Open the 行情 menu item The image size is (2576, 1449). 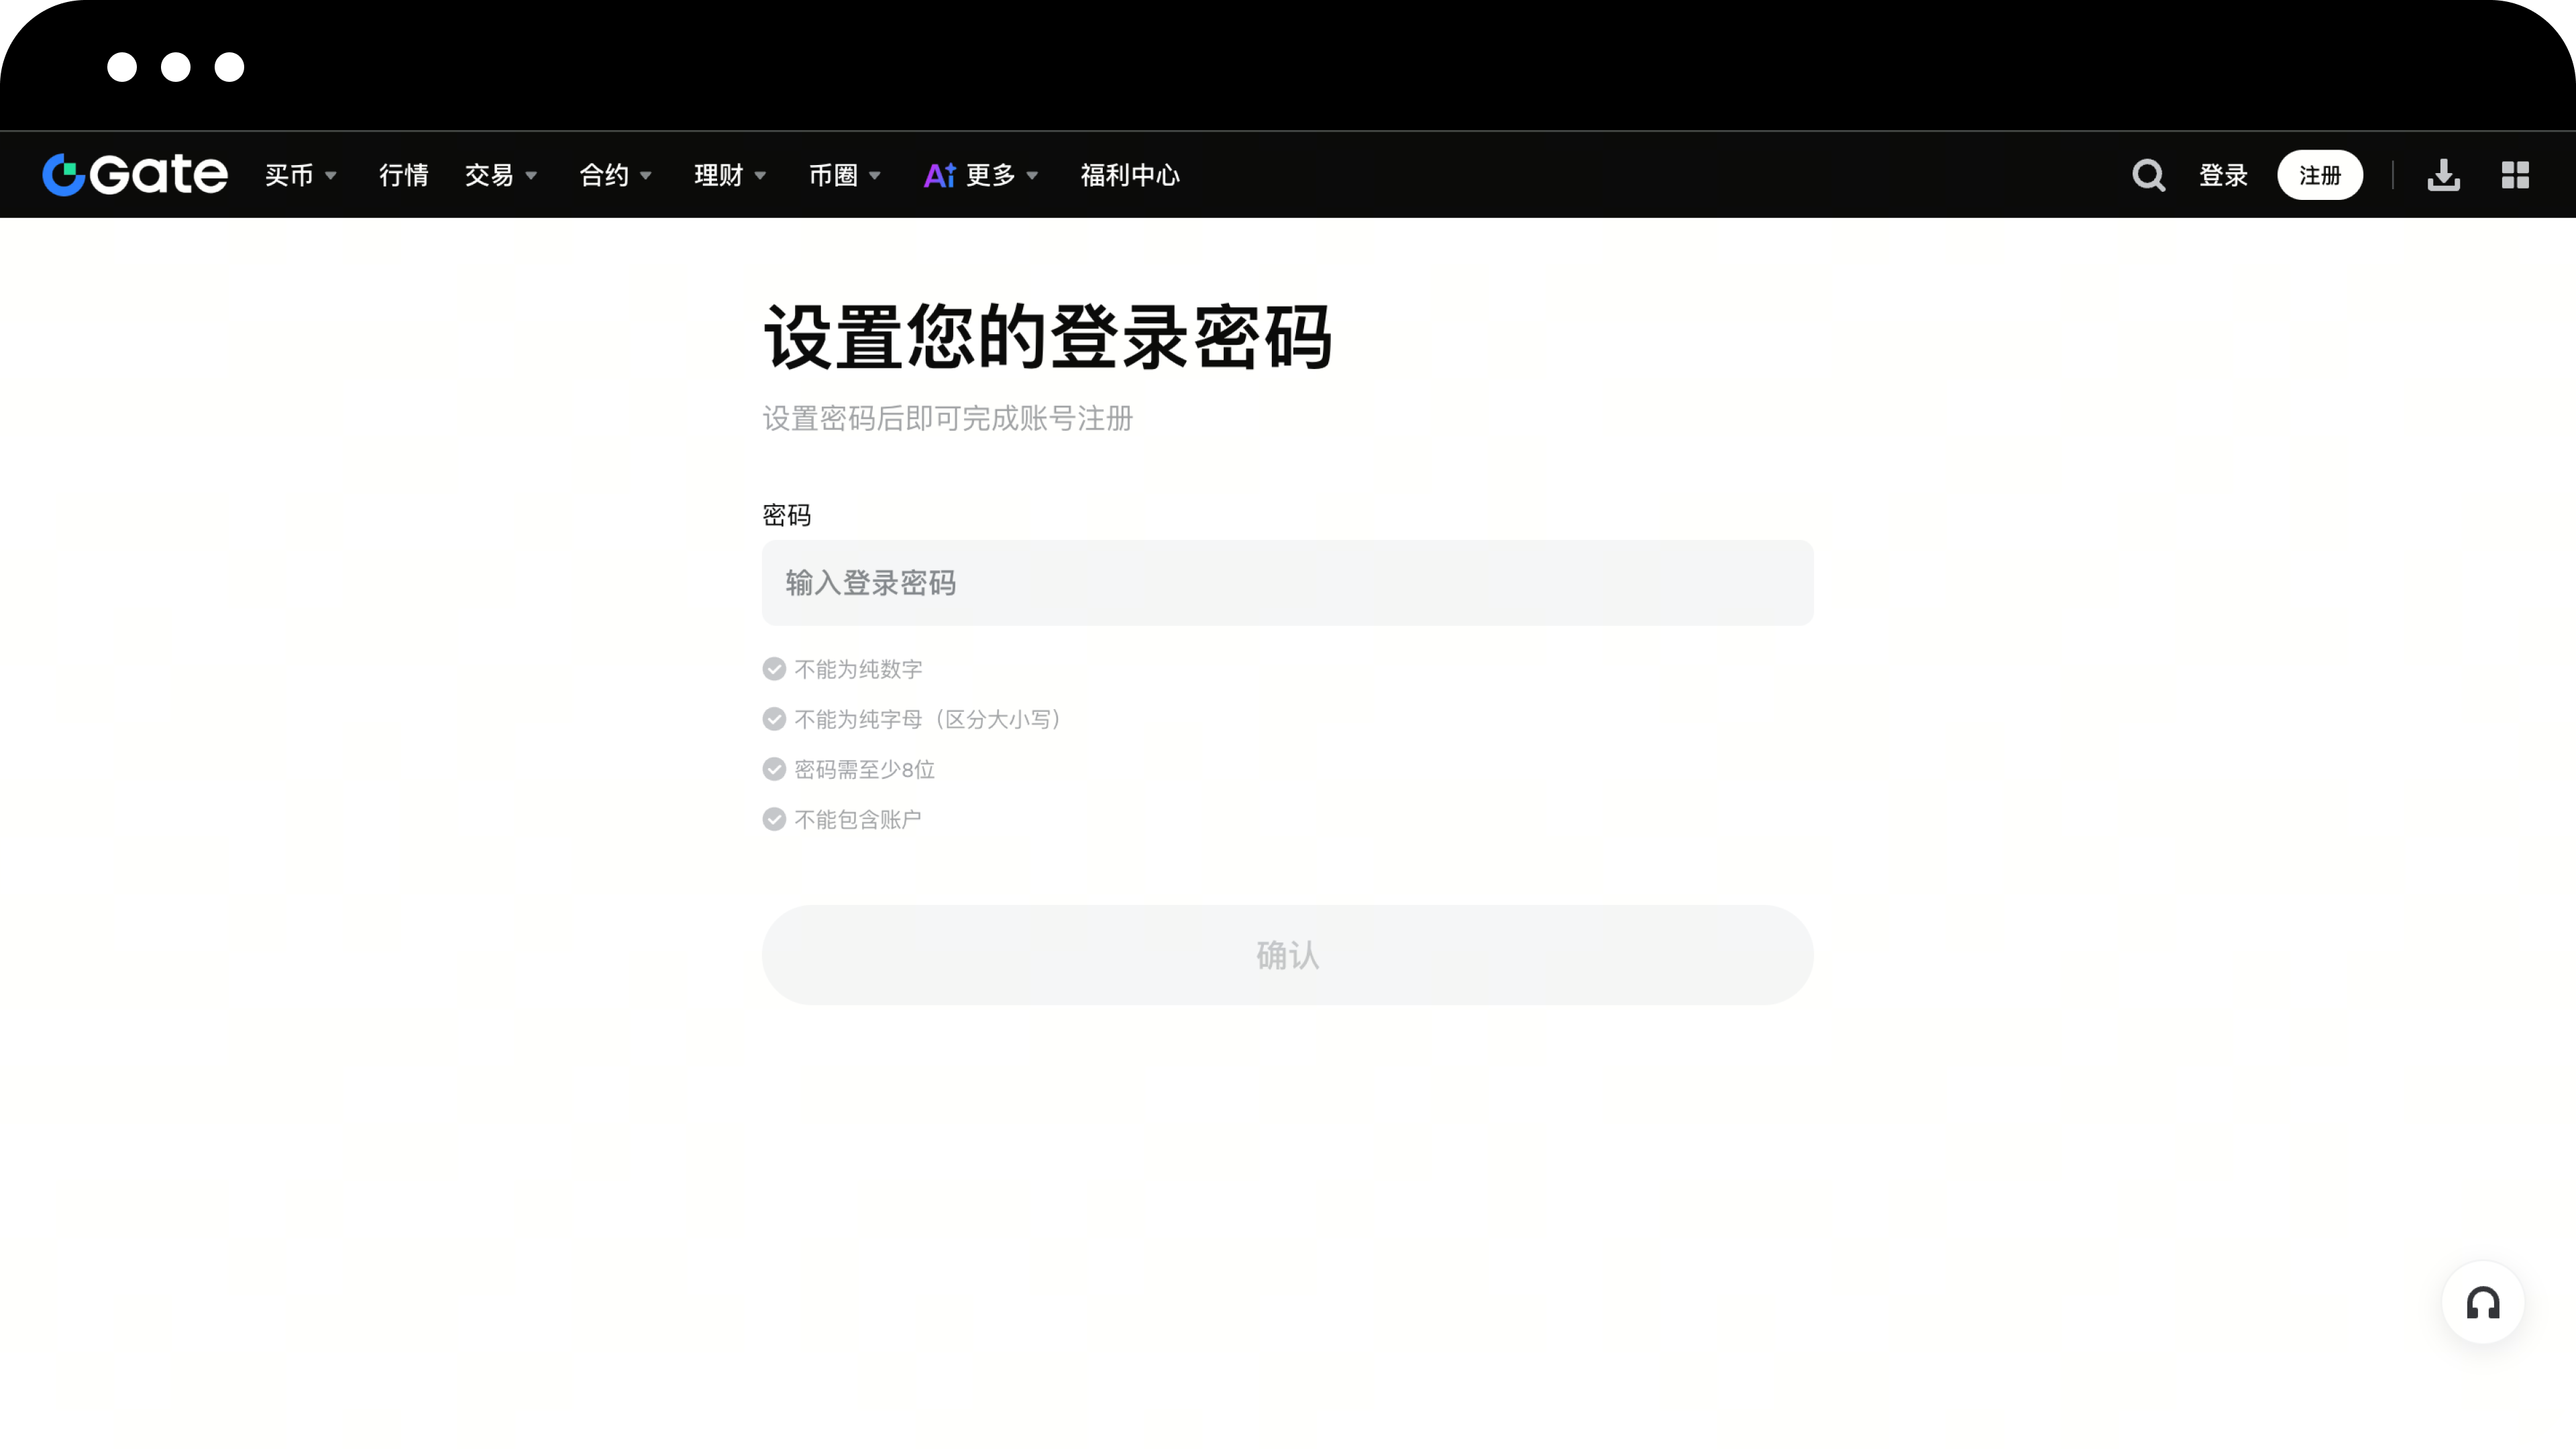coord(402,174)
